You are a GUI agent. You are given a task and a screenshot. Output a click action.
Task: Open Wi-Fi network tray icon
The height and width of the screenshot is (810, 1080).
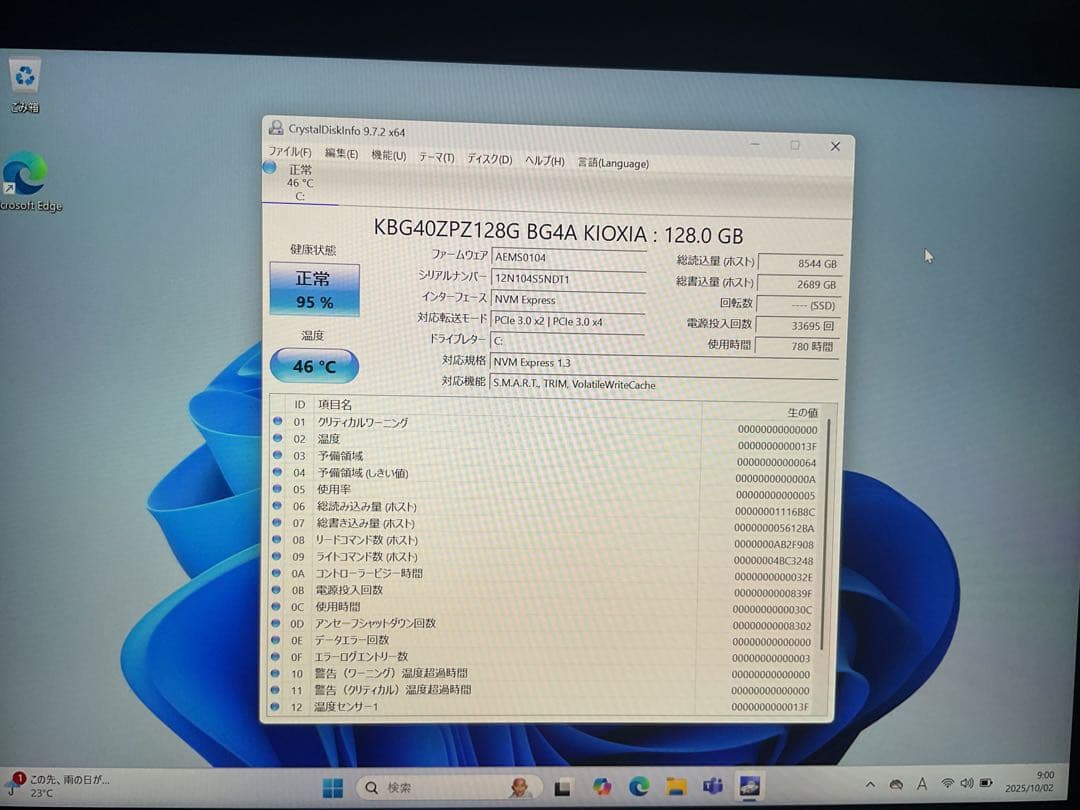click(948, 783)
